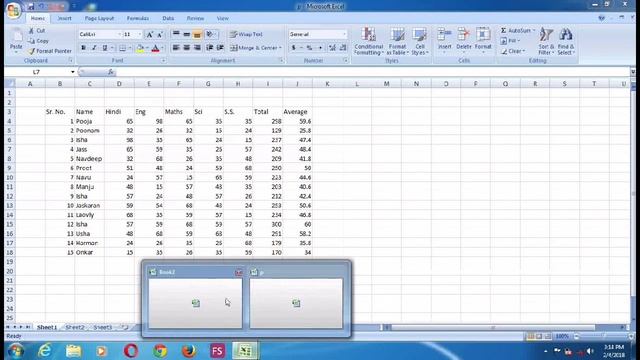Activate the Format Painter
Screen dimensions: 640x360
click(x=50, y=51)
